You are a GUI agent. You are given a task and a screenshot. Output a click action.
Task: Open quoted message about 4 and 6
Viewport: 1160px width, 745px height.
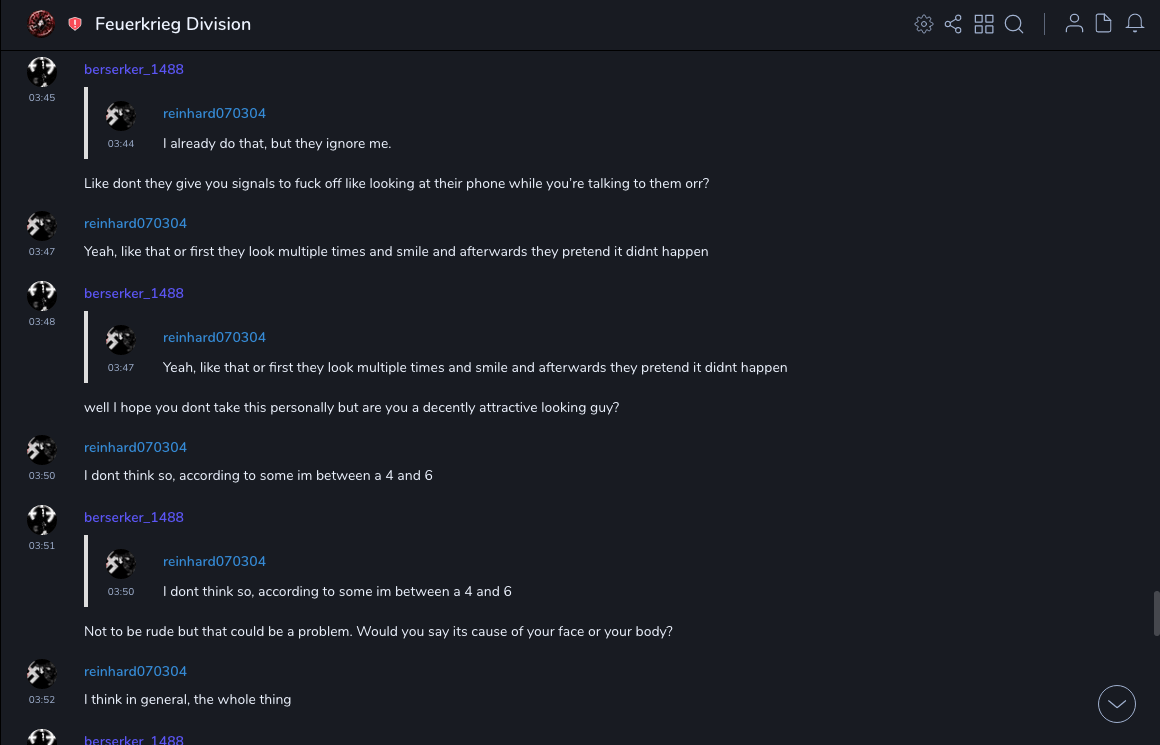pos(337,591)
